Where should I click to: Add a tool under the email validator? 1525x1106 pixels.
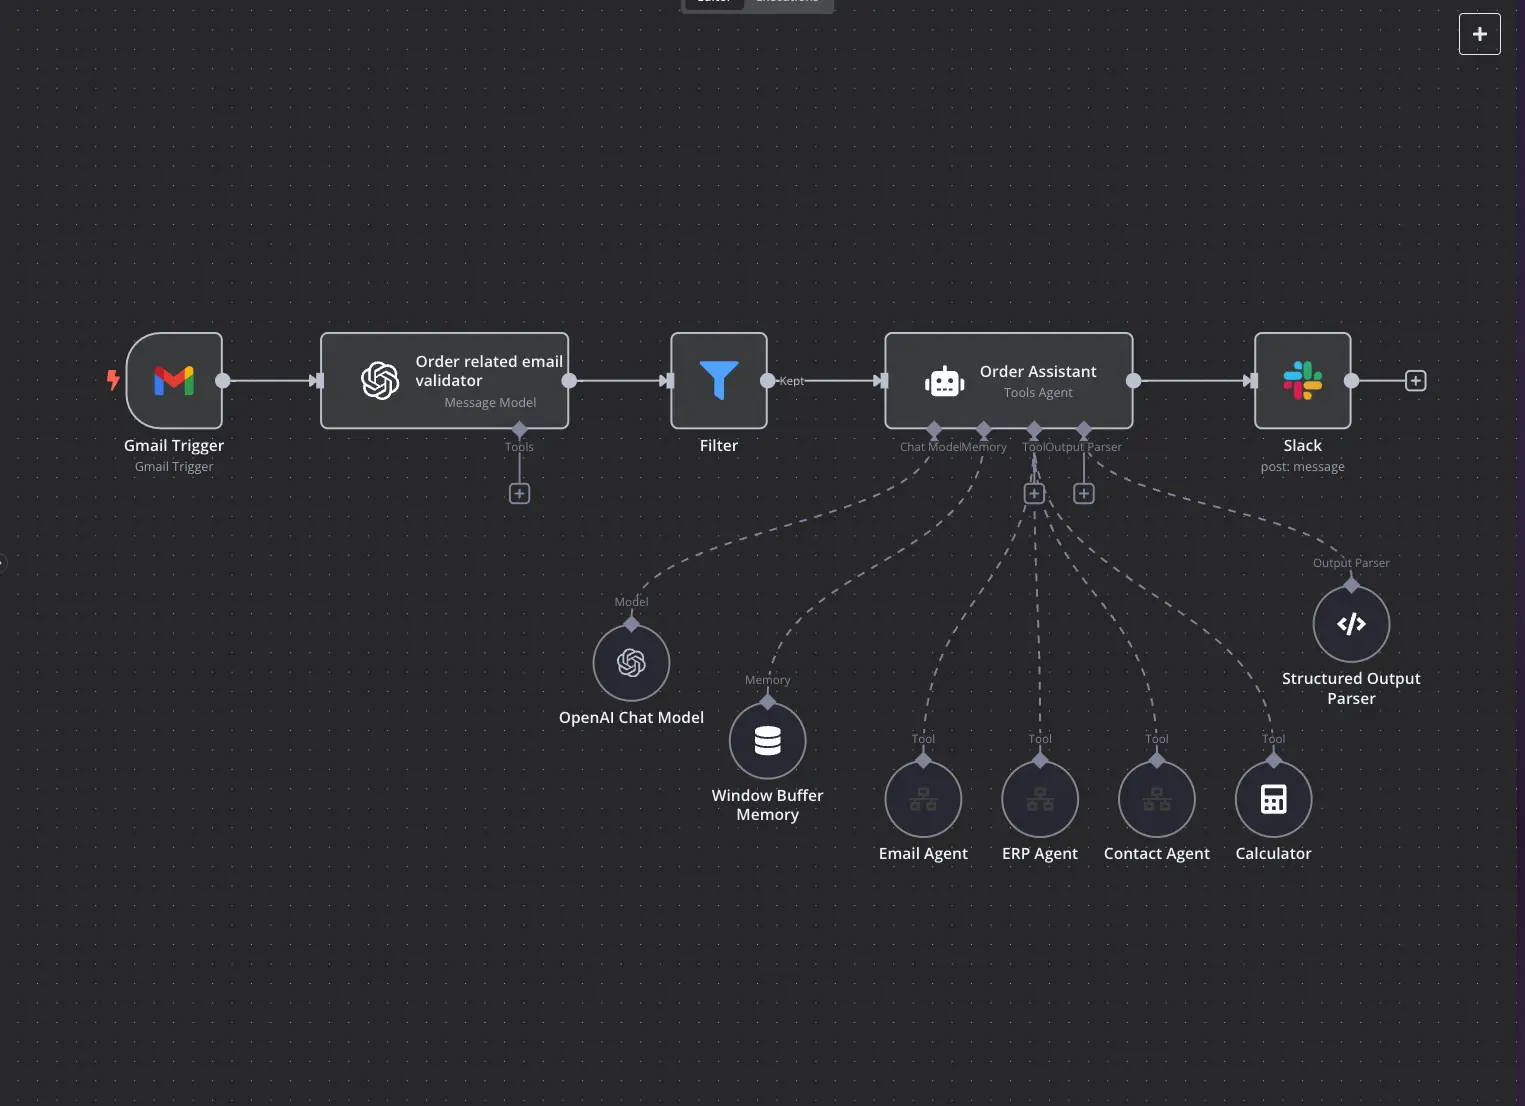click(x=519, y=494)
